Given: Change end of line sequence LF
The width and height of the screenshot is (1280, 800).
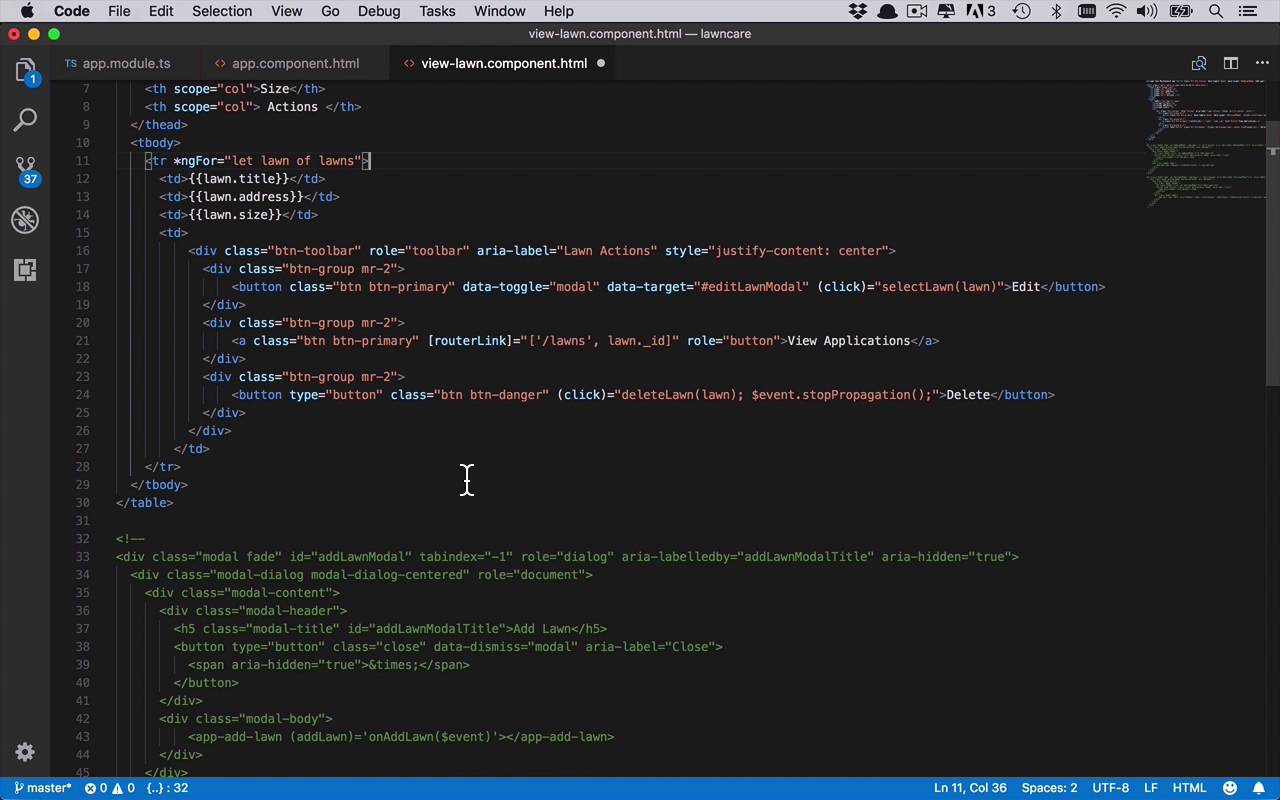Looking at the screenshot, I should (1151, 788).
